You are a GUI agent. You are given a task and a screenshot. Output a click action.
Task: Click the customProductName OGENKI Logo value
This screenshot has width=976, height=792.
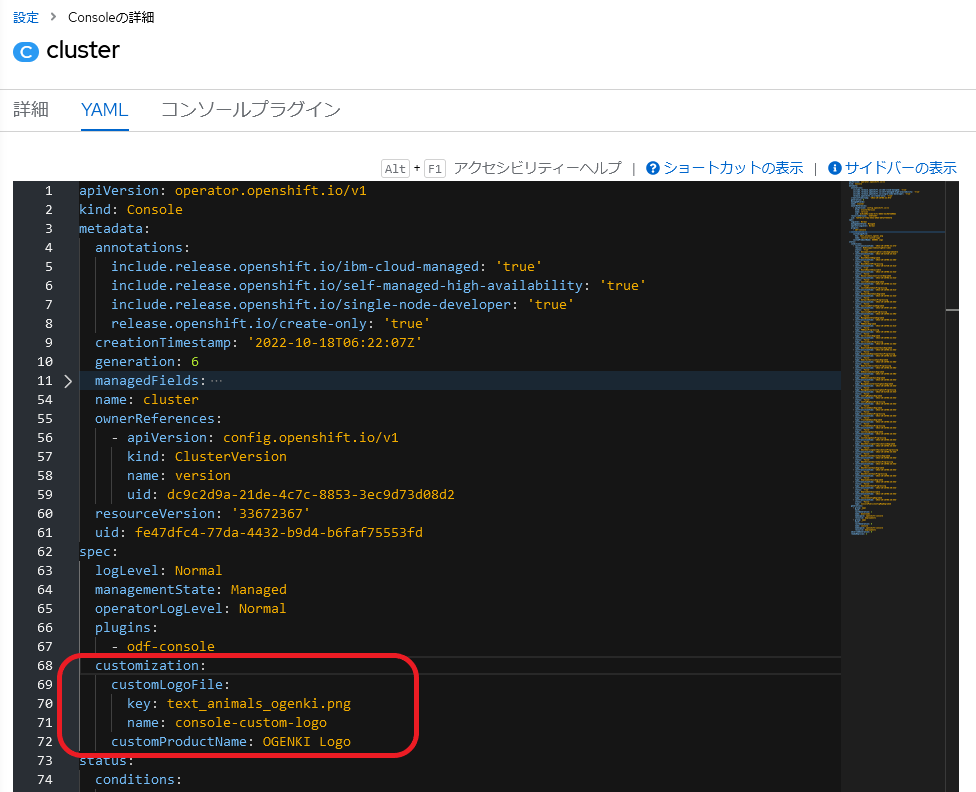306,742
